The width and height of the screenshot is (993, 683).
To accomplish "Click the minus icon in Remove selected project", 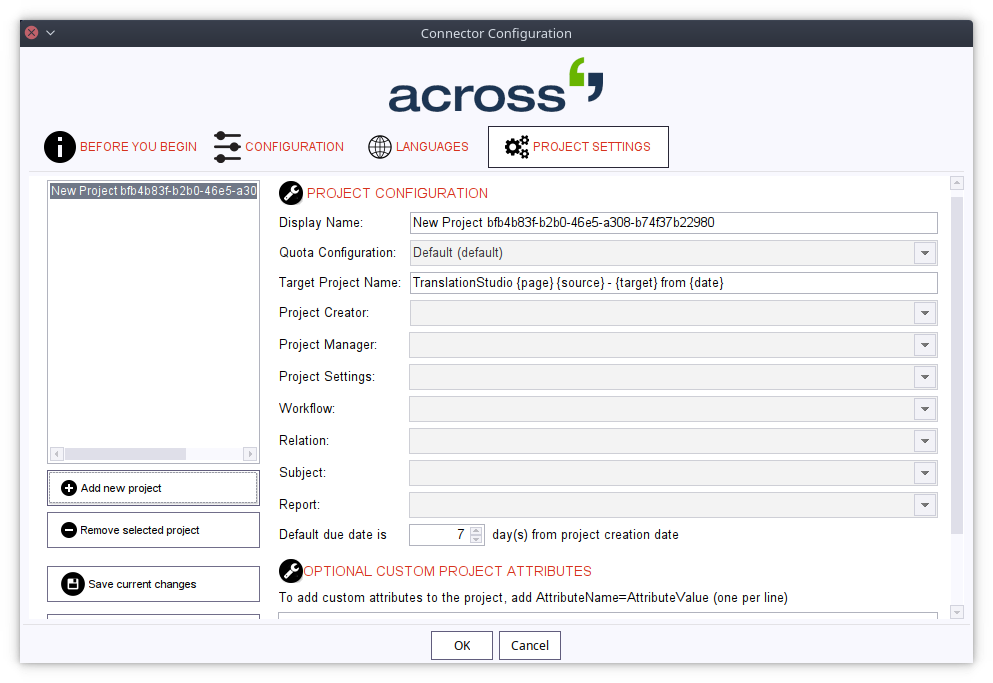I will (x=68, y=530).
